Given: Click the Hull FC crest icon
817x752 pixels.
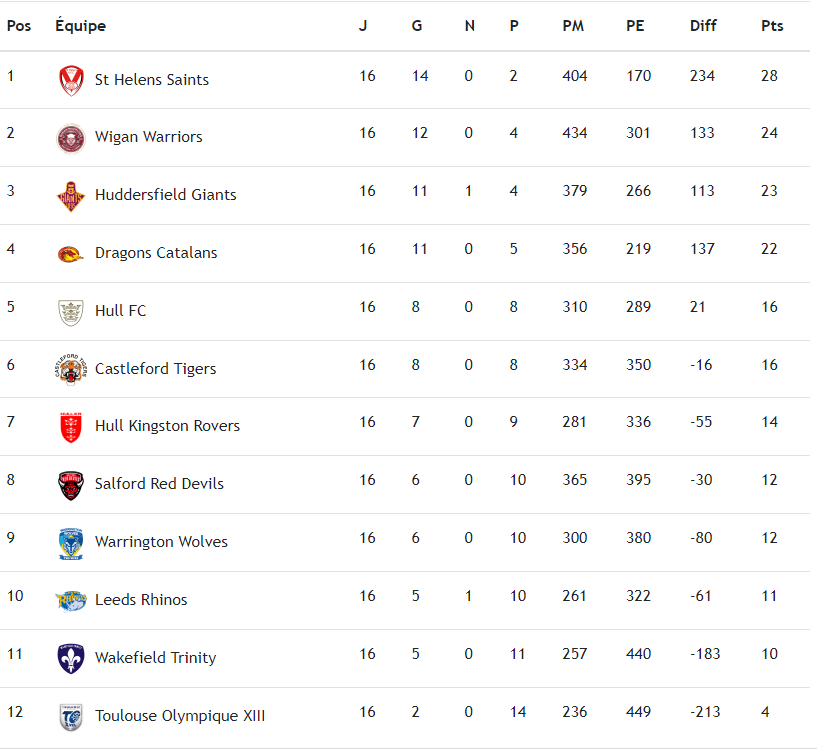Looking at the screenshot, I should (x=71, y=312).
